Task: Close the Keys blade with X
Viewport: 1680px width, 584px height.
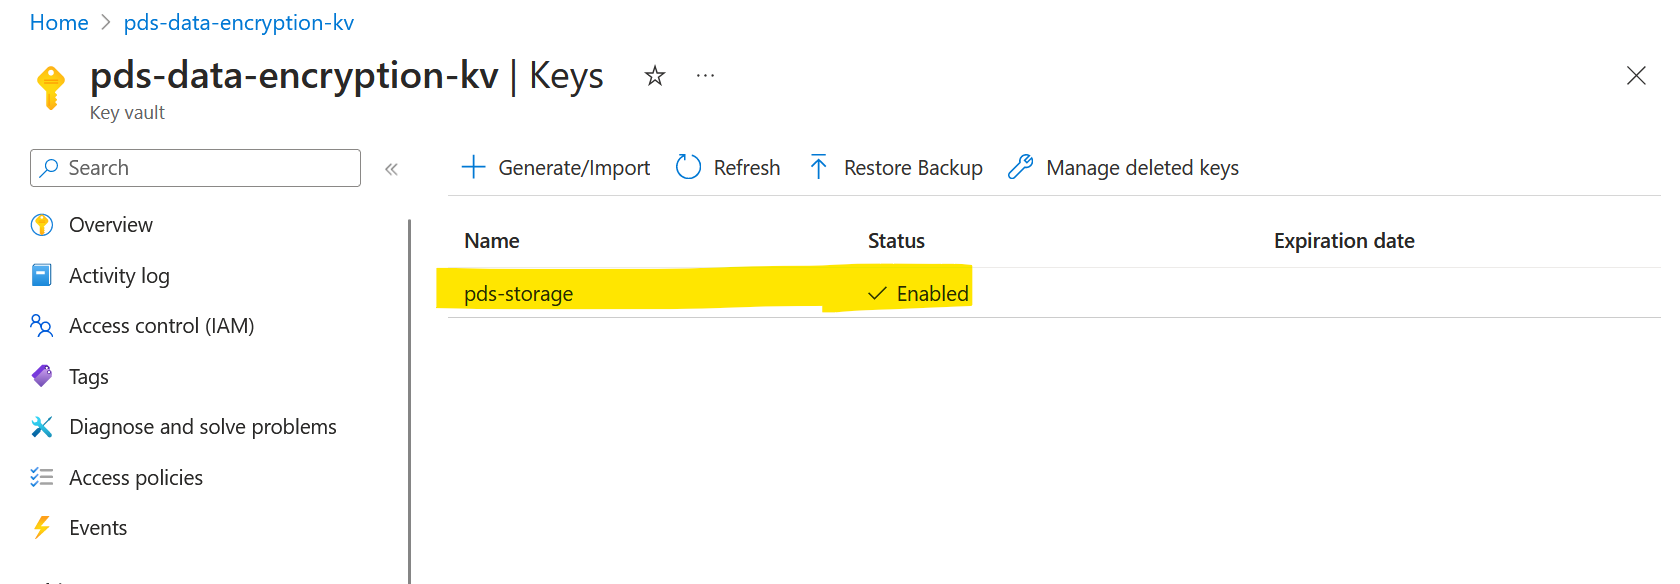Action: pos(1635,75)
